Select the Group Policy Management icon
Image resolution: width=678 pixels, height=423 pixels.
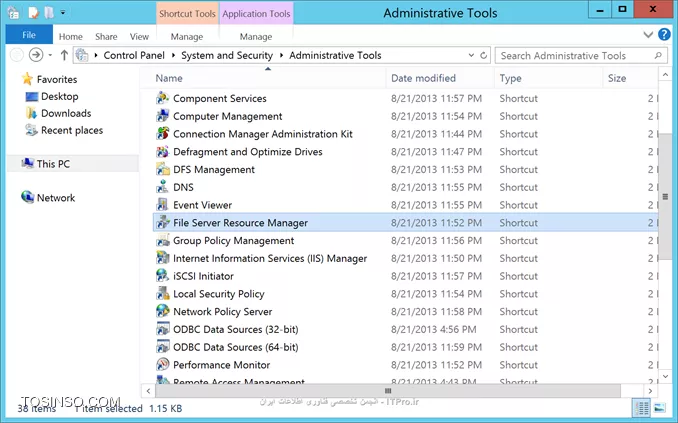[163, 240]
